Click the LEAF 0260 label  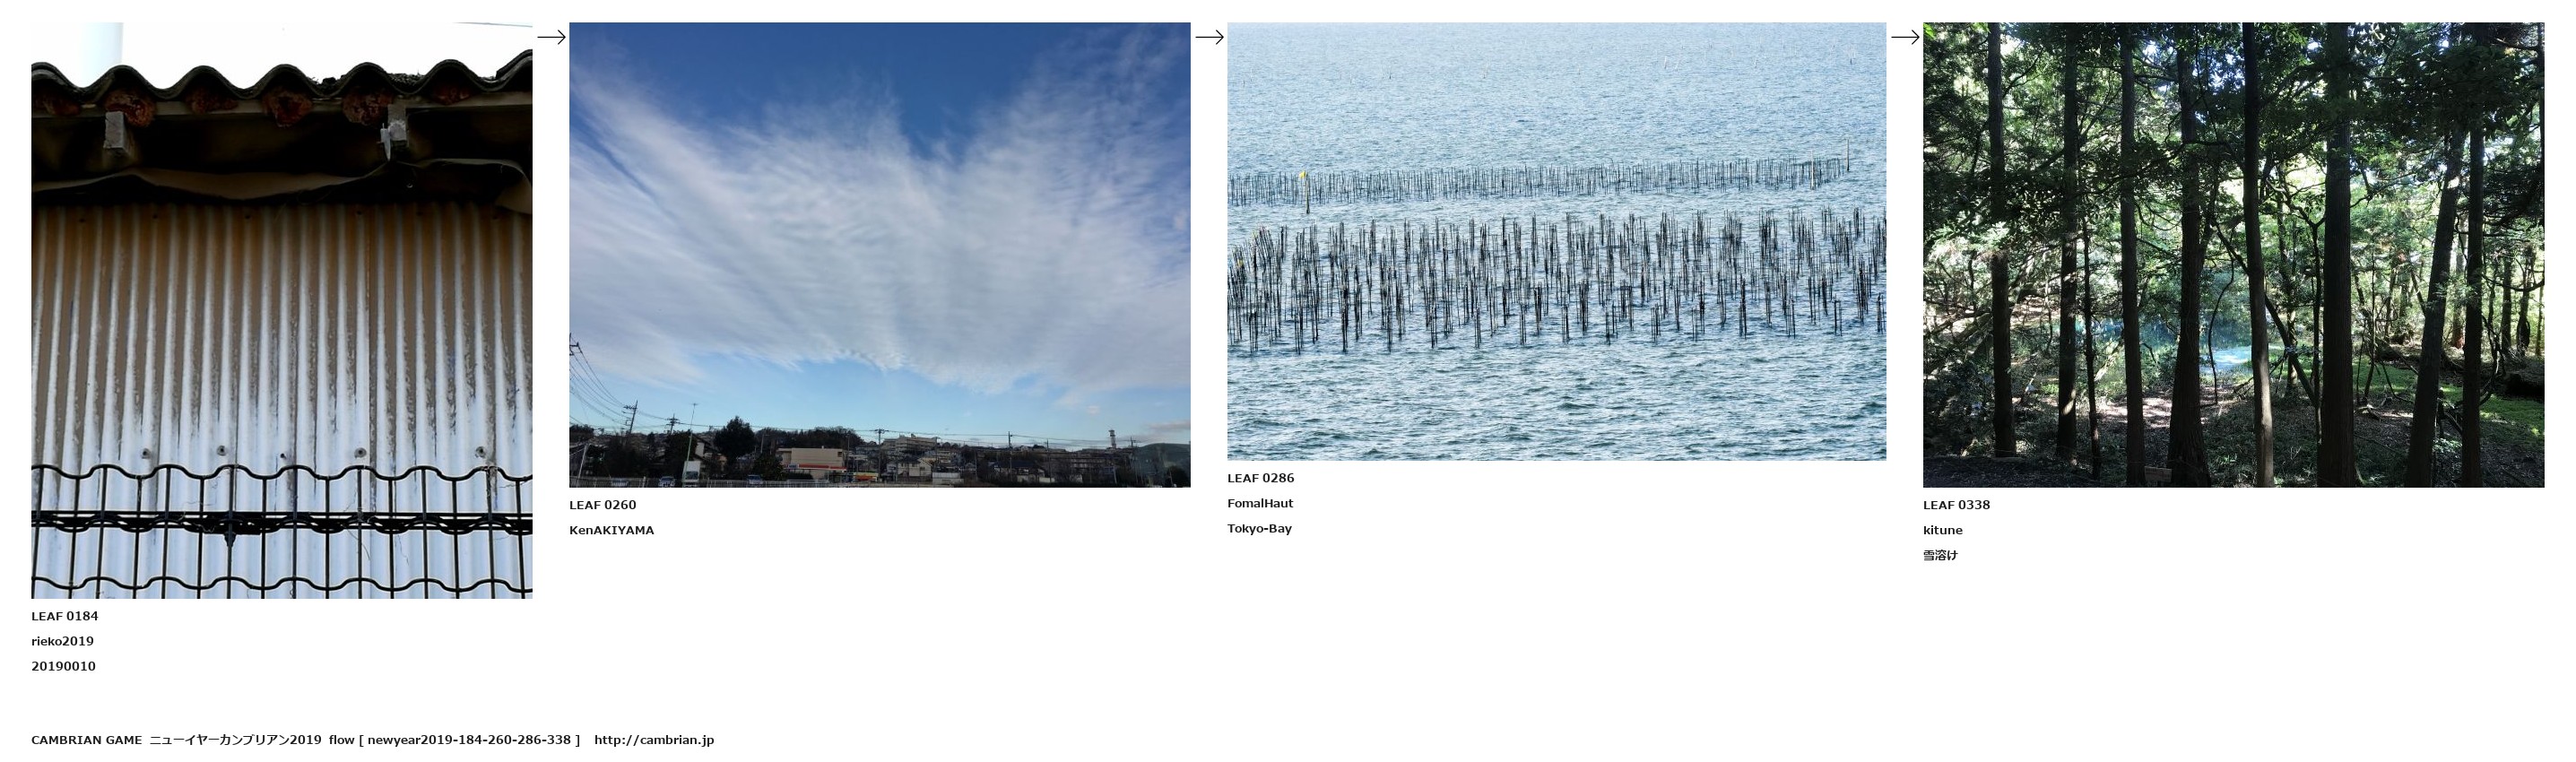click(x=603, y=505)
